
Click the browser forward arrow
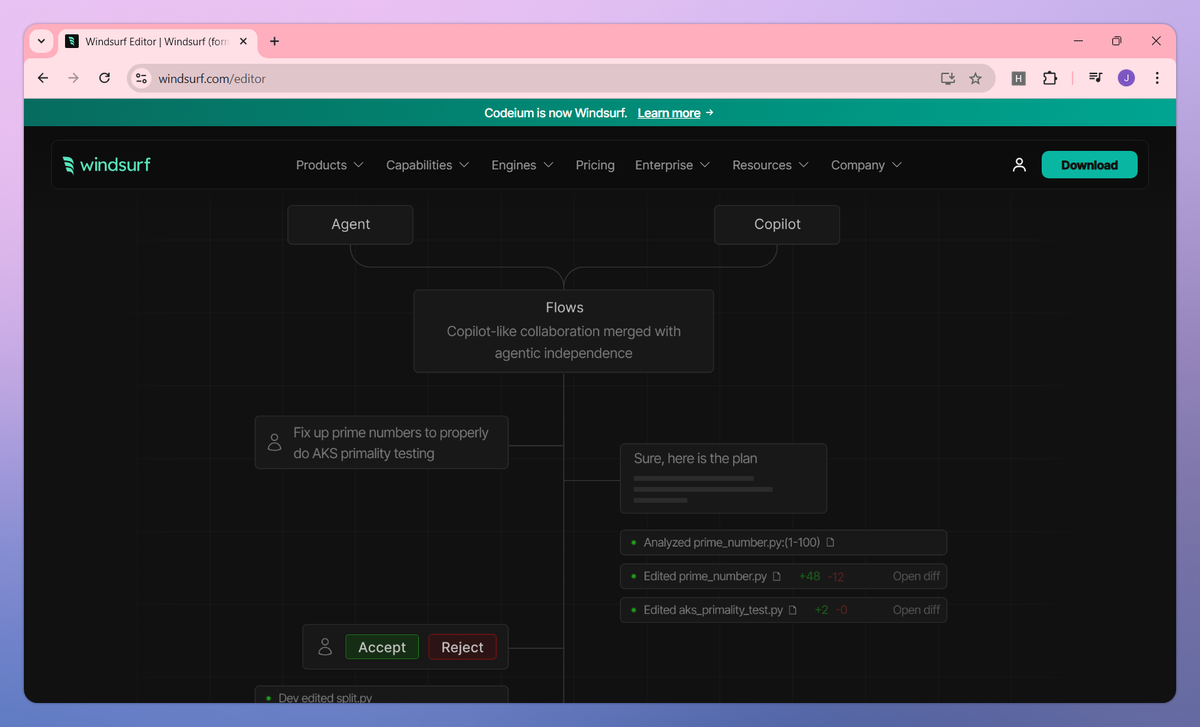pos(73,78)
